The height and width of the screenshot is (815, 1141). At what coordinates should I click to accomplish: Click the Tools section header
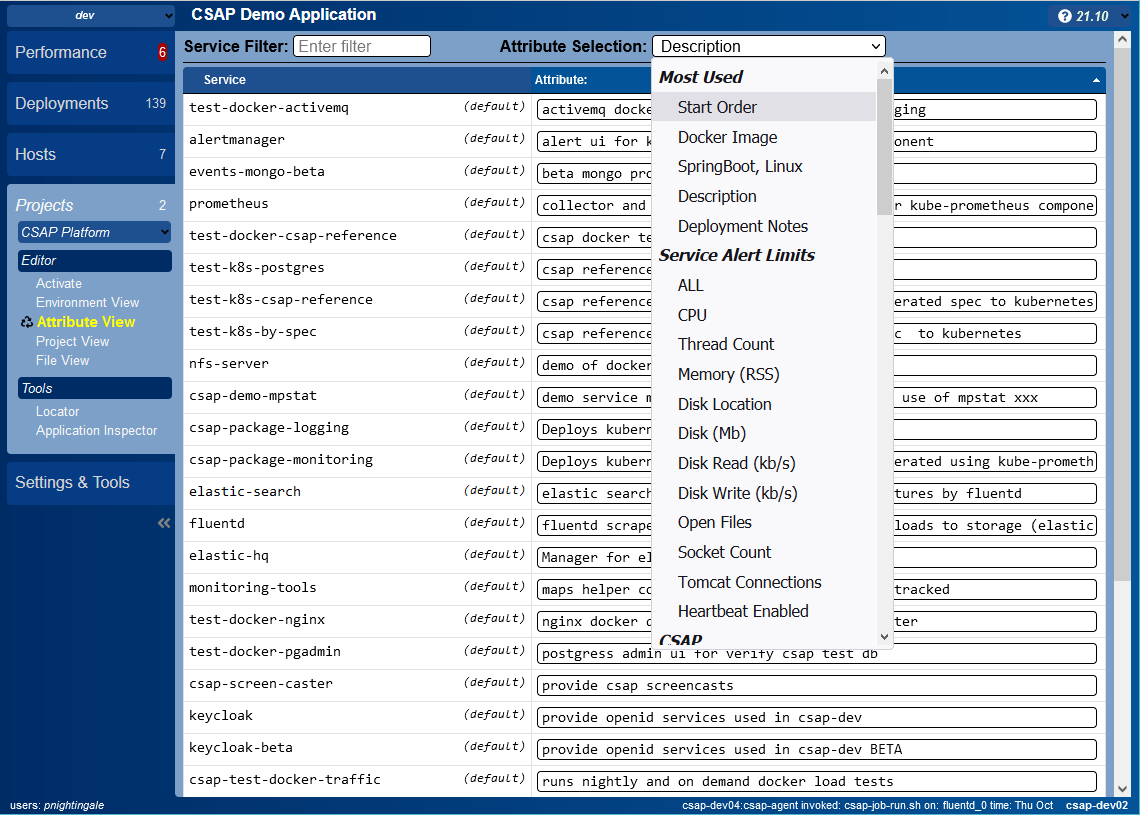pos(95,389)
